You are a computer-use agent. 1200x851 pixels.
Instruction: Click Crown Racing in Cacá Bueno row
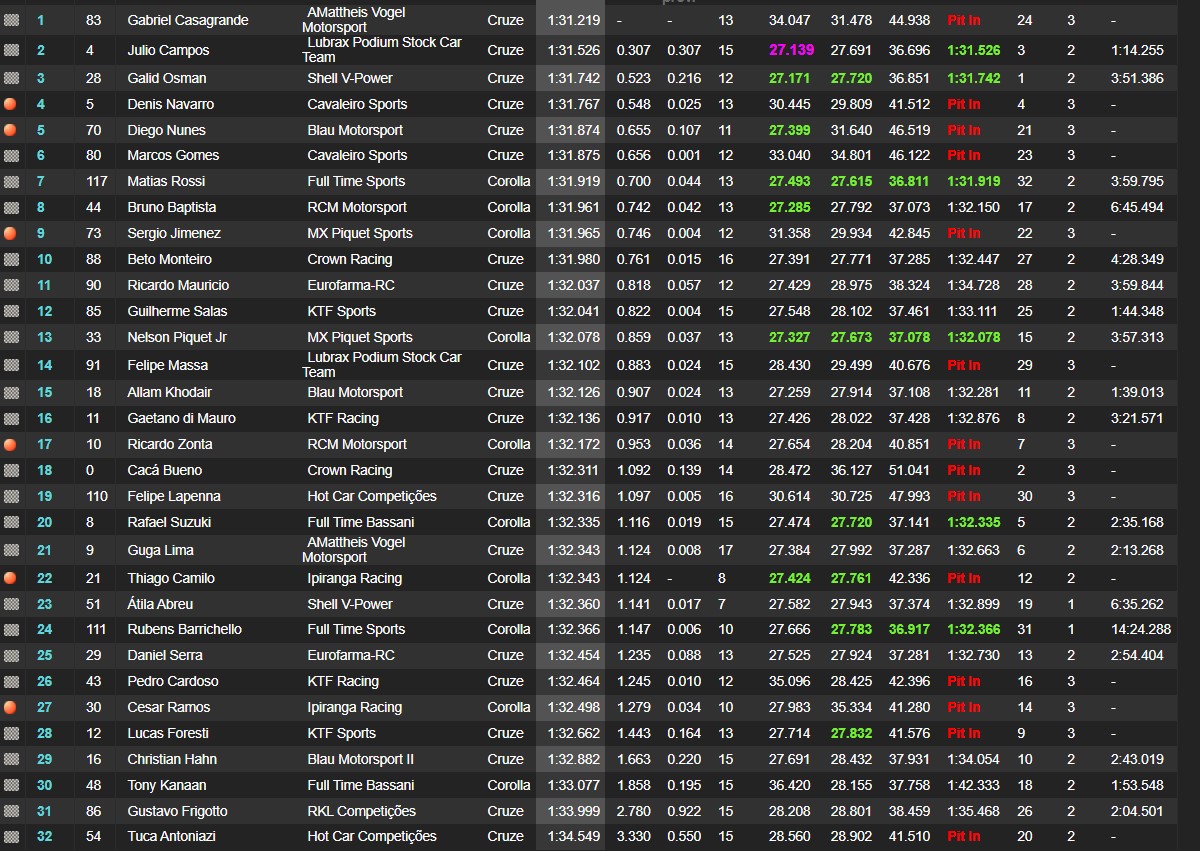point(350,470)
